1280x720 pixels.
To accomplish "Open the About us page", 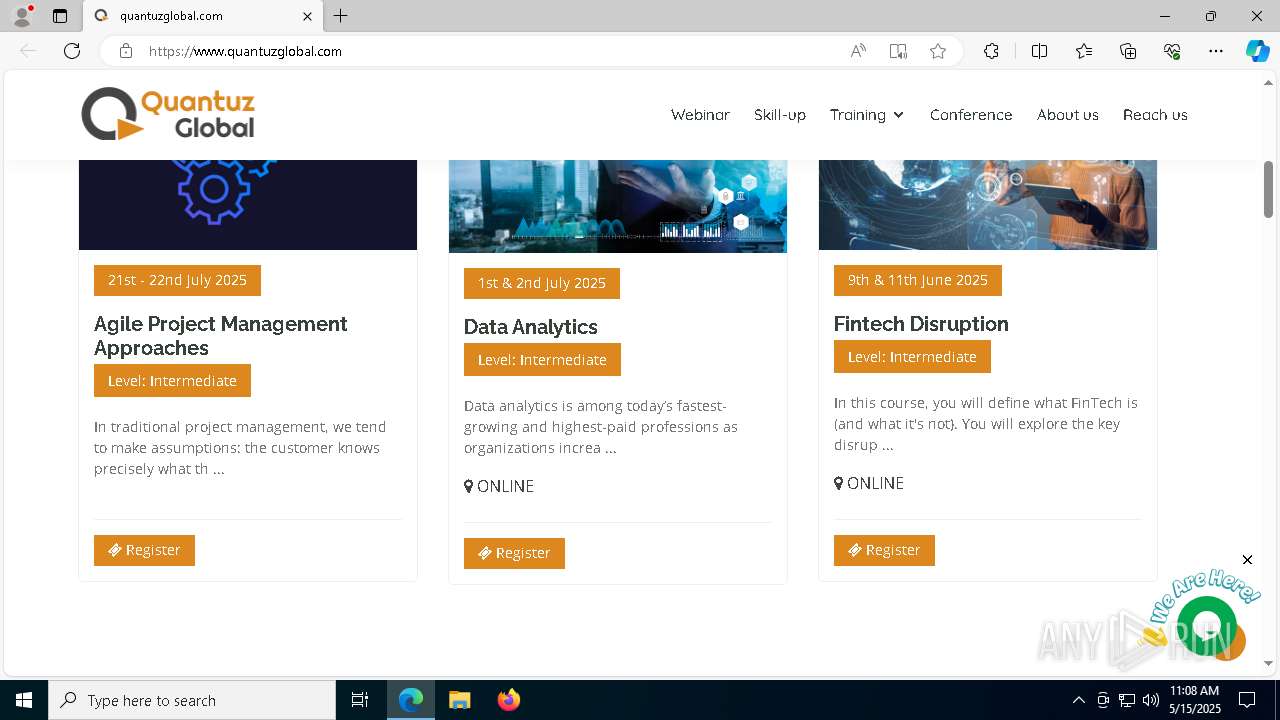I will coord(1067,115).
